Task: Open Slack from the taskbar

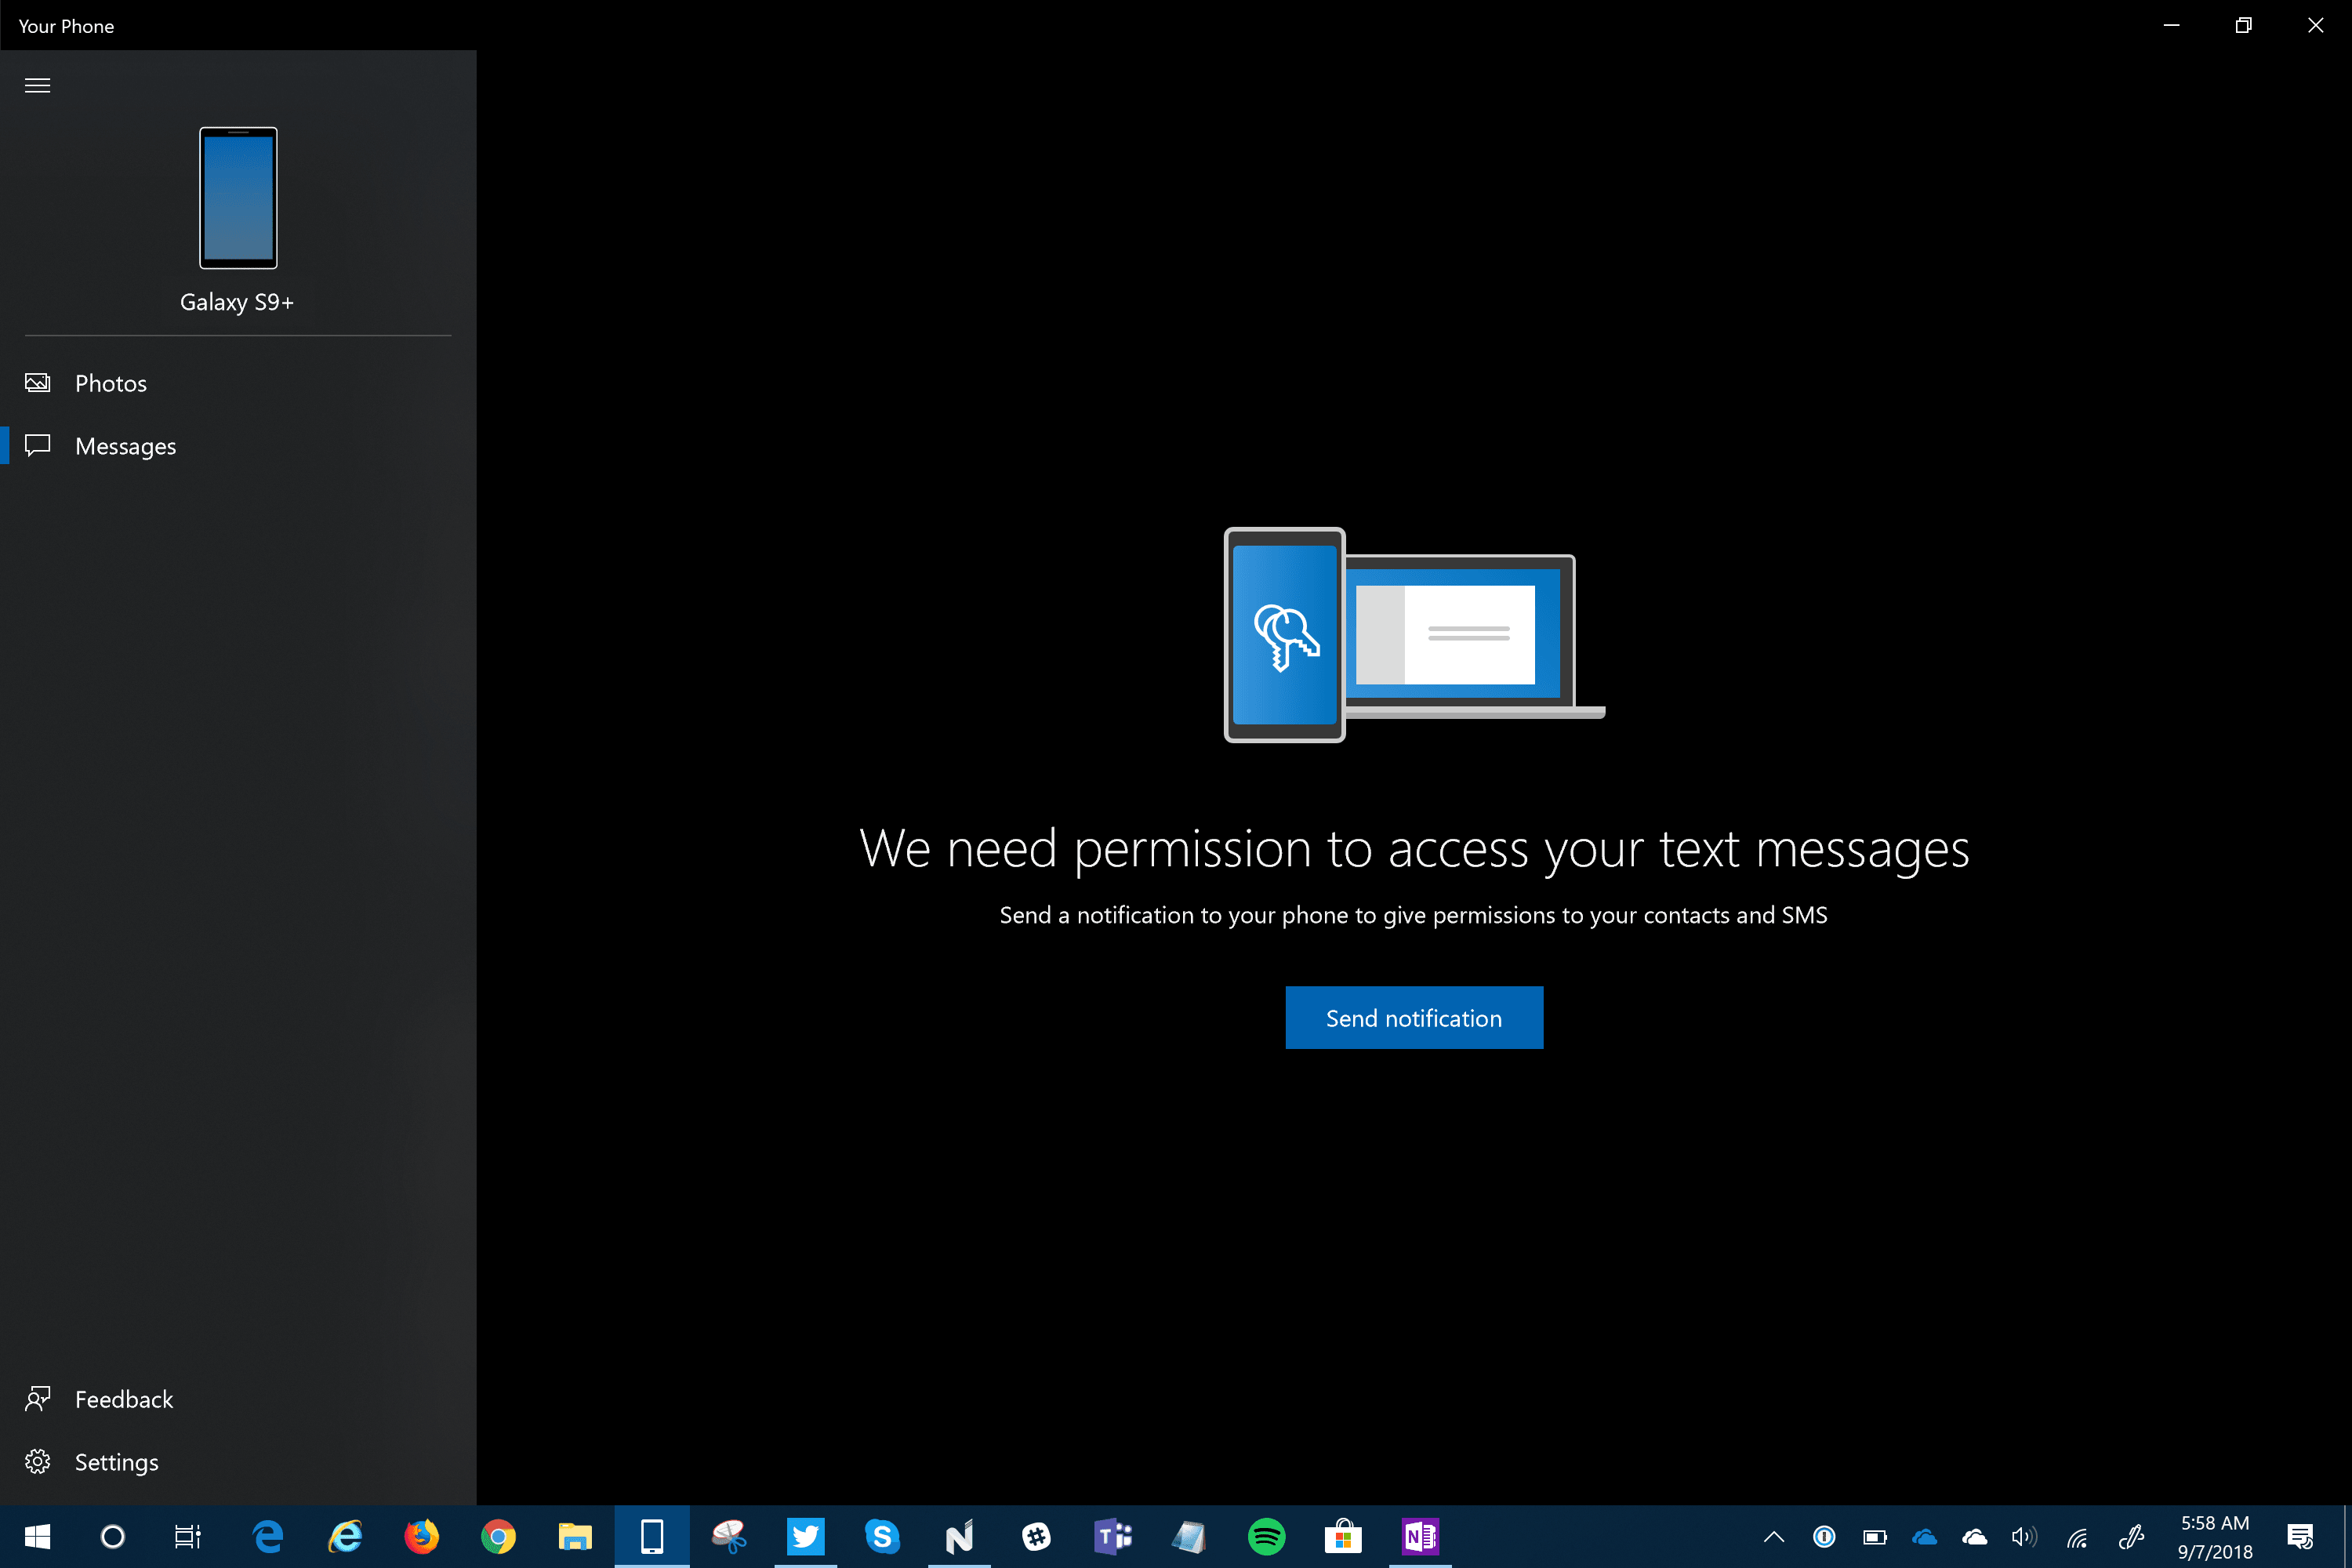Action: pos(1037,1537)
